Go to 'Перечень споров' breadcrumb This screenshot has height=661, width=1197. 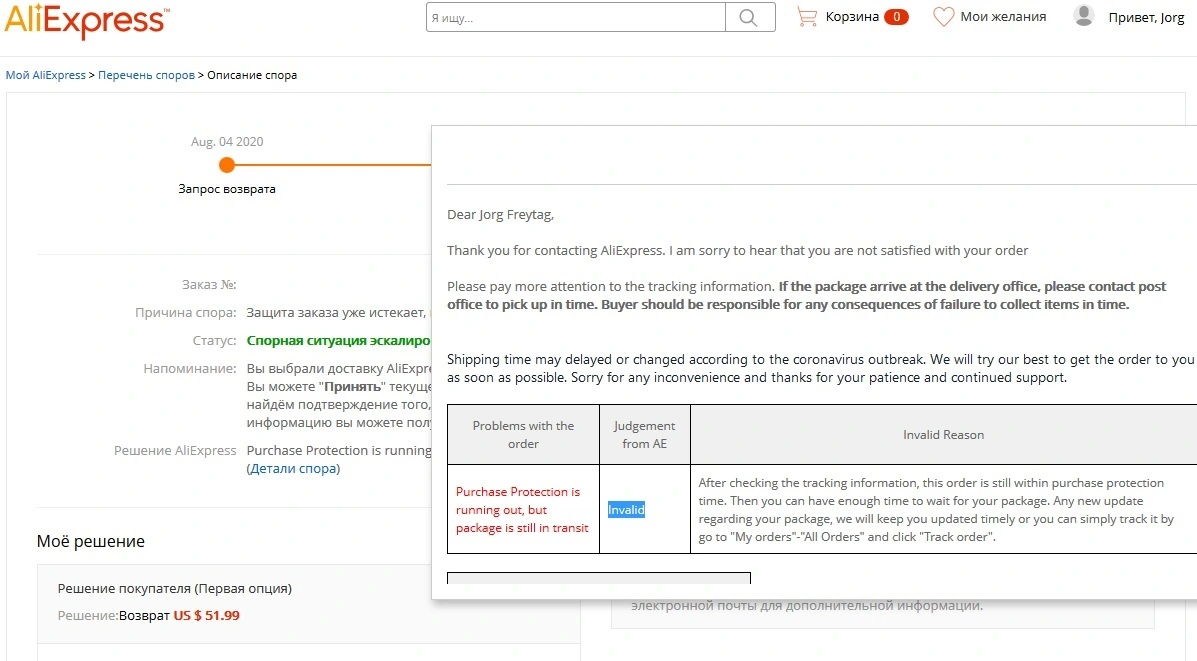(x=147, y=75)
